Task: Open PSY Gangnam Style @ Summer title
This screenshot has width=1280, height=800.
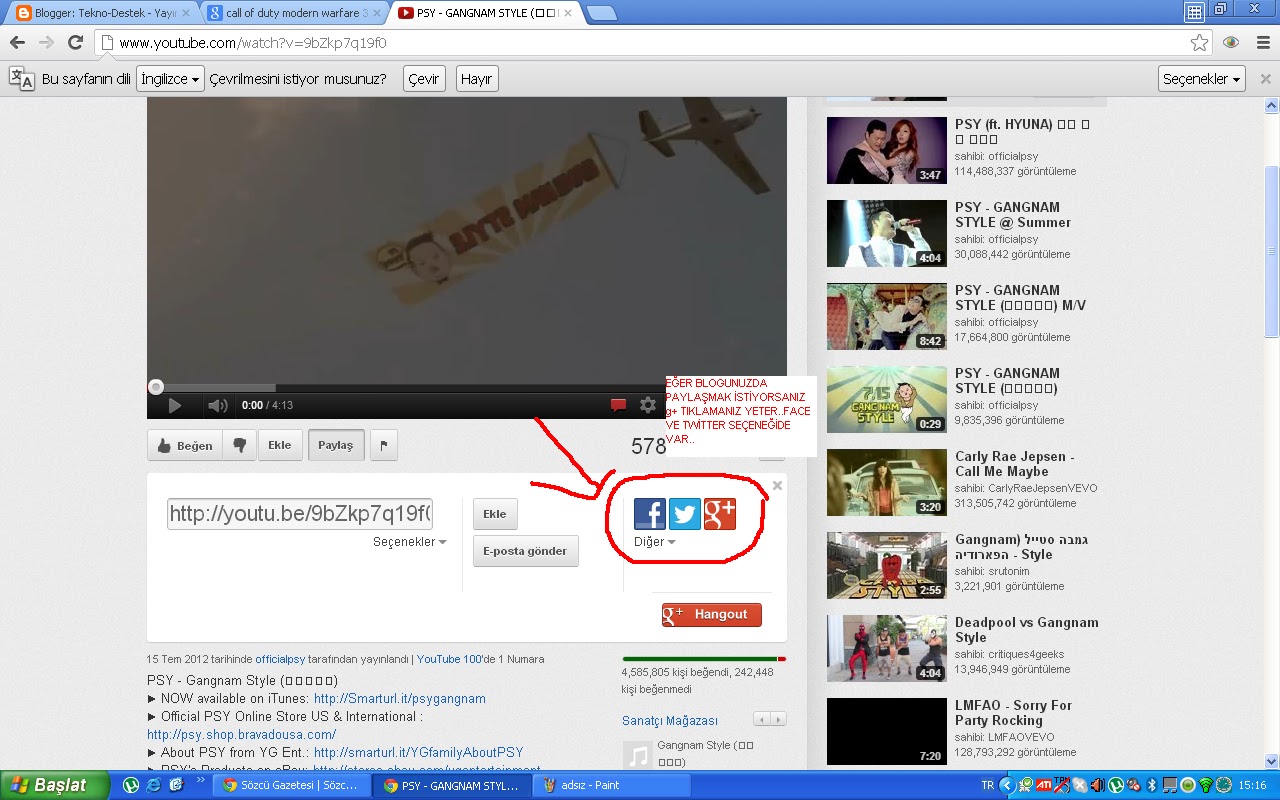Action: pyautogui.click(x=1013, y=215)
